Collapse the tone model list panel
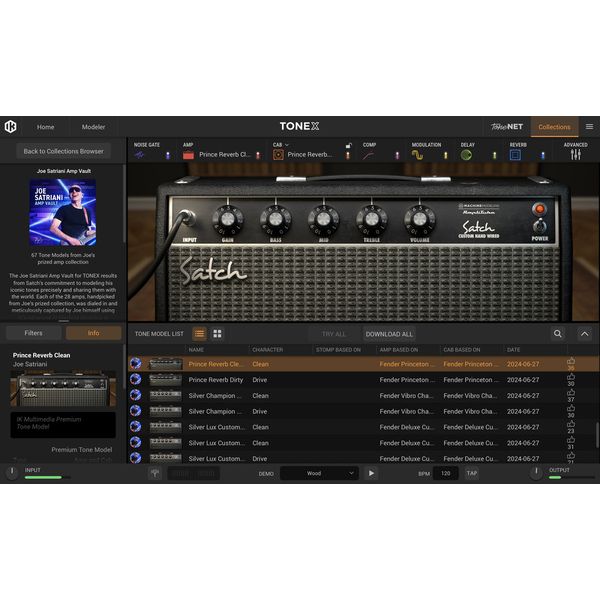 [585, 334]
